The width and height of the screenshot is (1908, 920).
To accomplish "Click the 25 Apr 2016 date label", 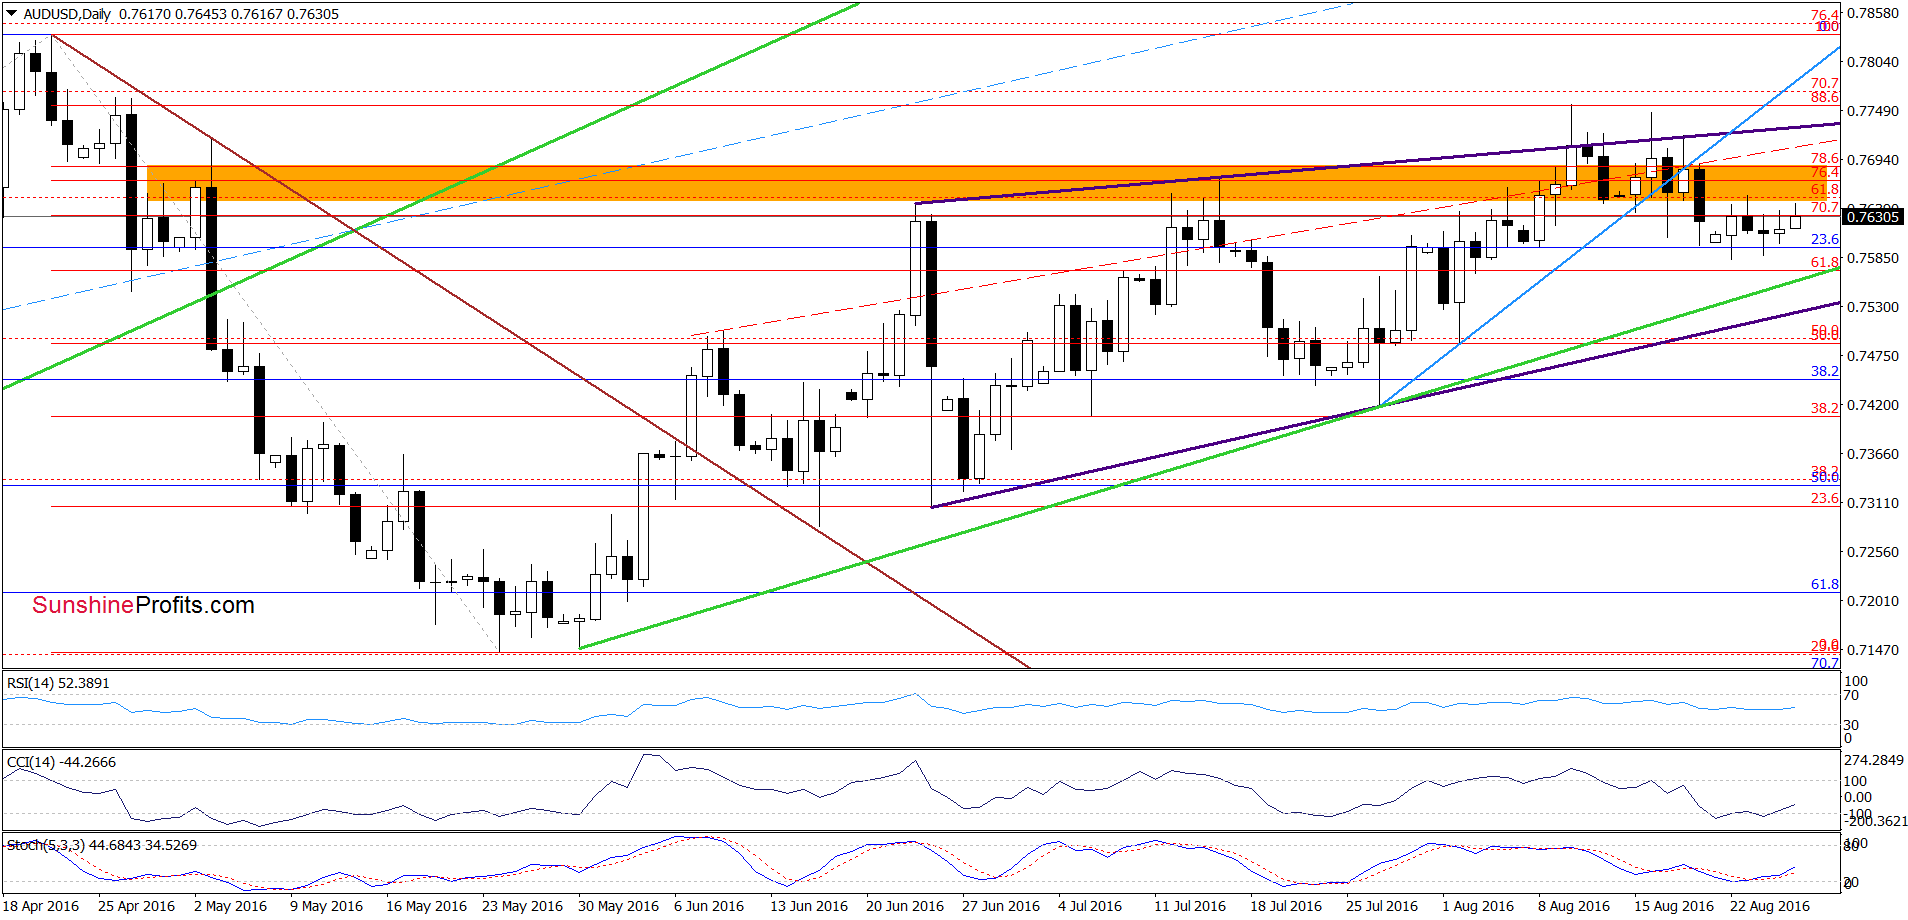I will coord(137,906).
